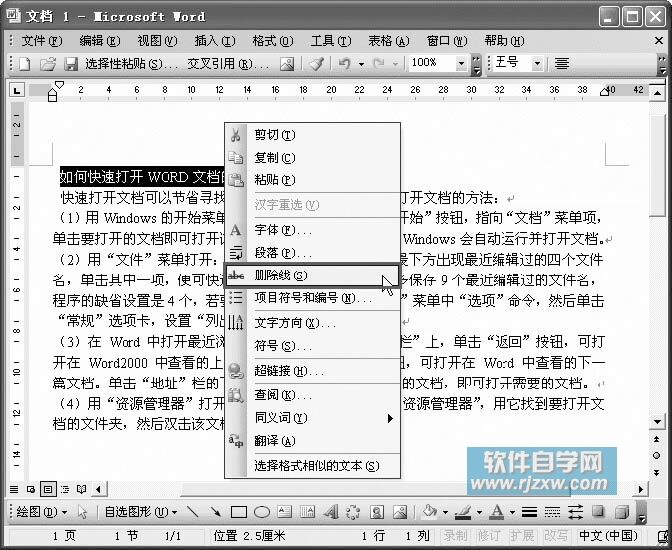Click the horizontal scrollbar right arrow
Screen dimensions: 672x550
tap(641, 489)
